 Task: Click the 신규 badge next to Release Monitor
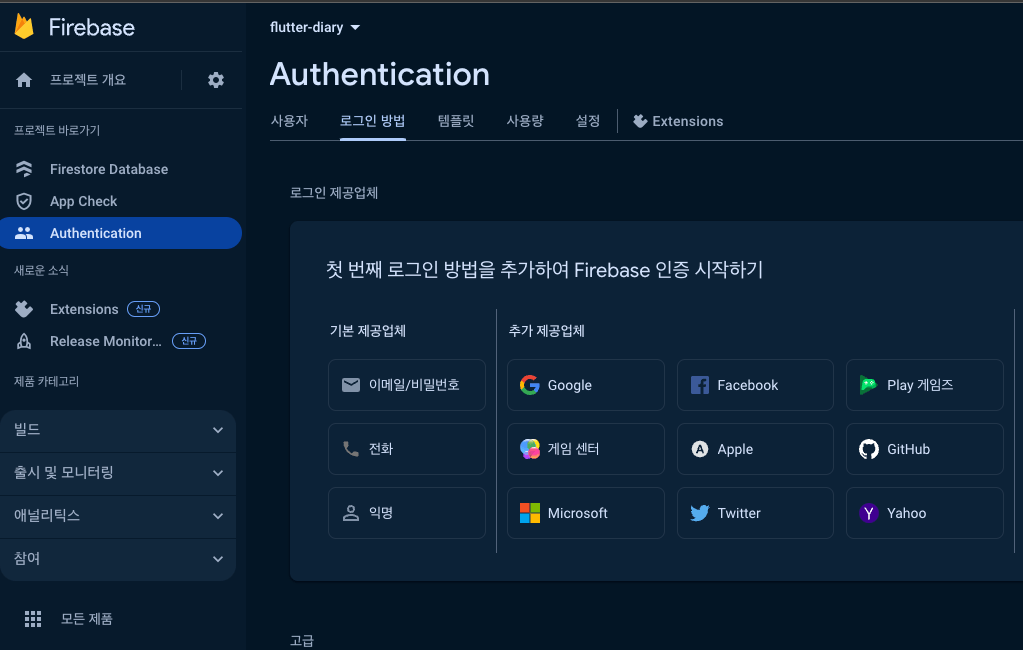coord(189,341)
